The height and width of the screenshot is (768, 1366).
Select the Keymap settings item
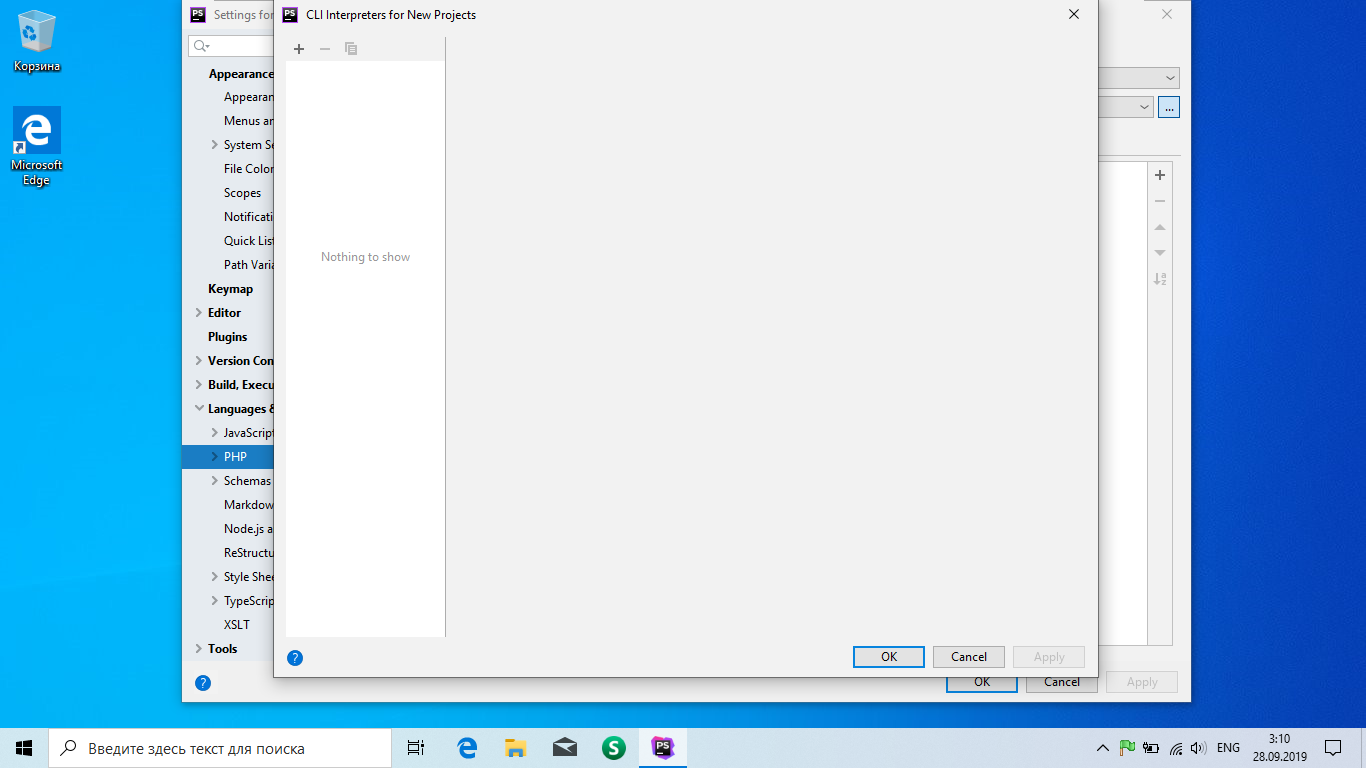[230, 289]
